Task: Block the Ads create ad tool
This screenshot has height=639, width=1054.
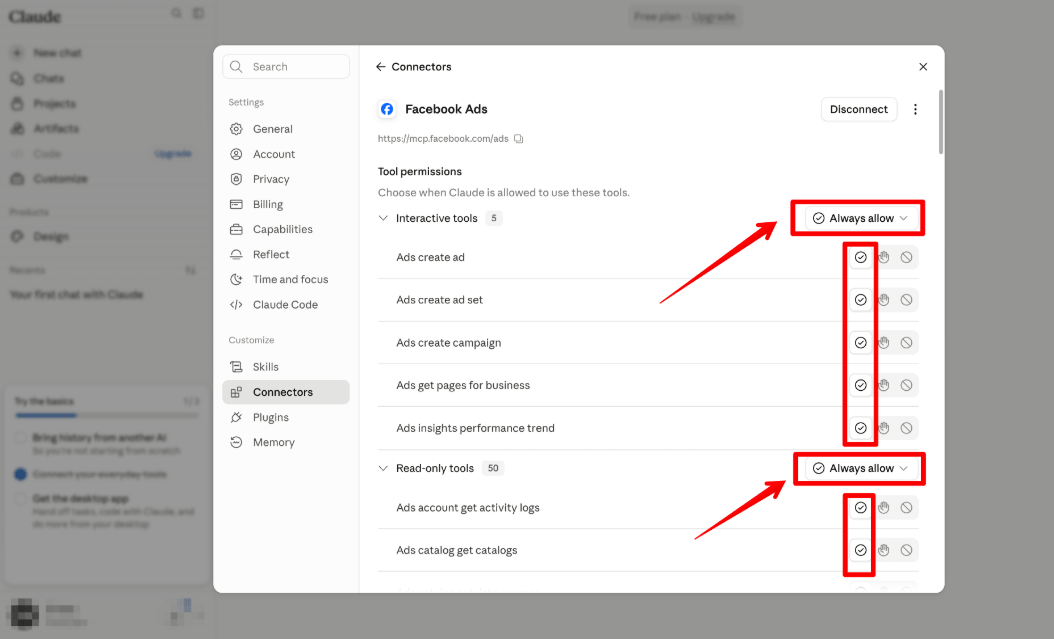Action: 906,257
